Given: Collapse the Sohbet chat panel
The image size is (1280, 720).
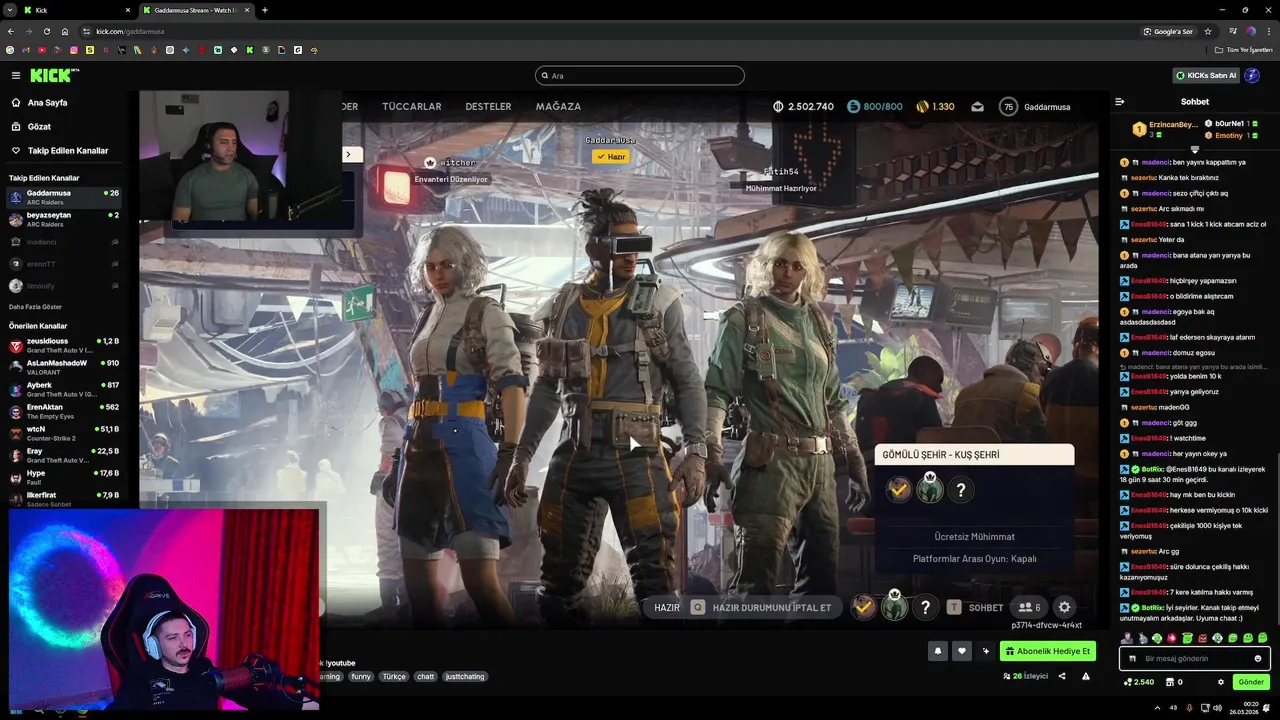Looking at the screenshot, I should pos(1119,101).
